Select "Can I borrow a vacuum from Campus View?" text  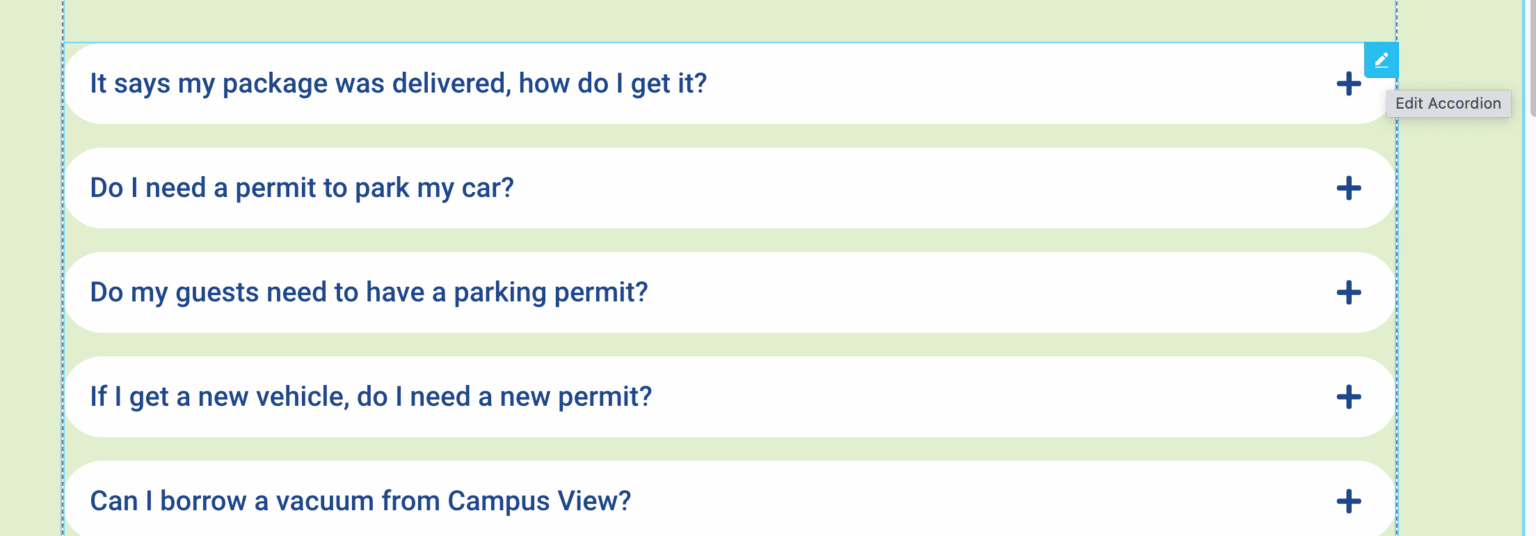coord(360,501)
